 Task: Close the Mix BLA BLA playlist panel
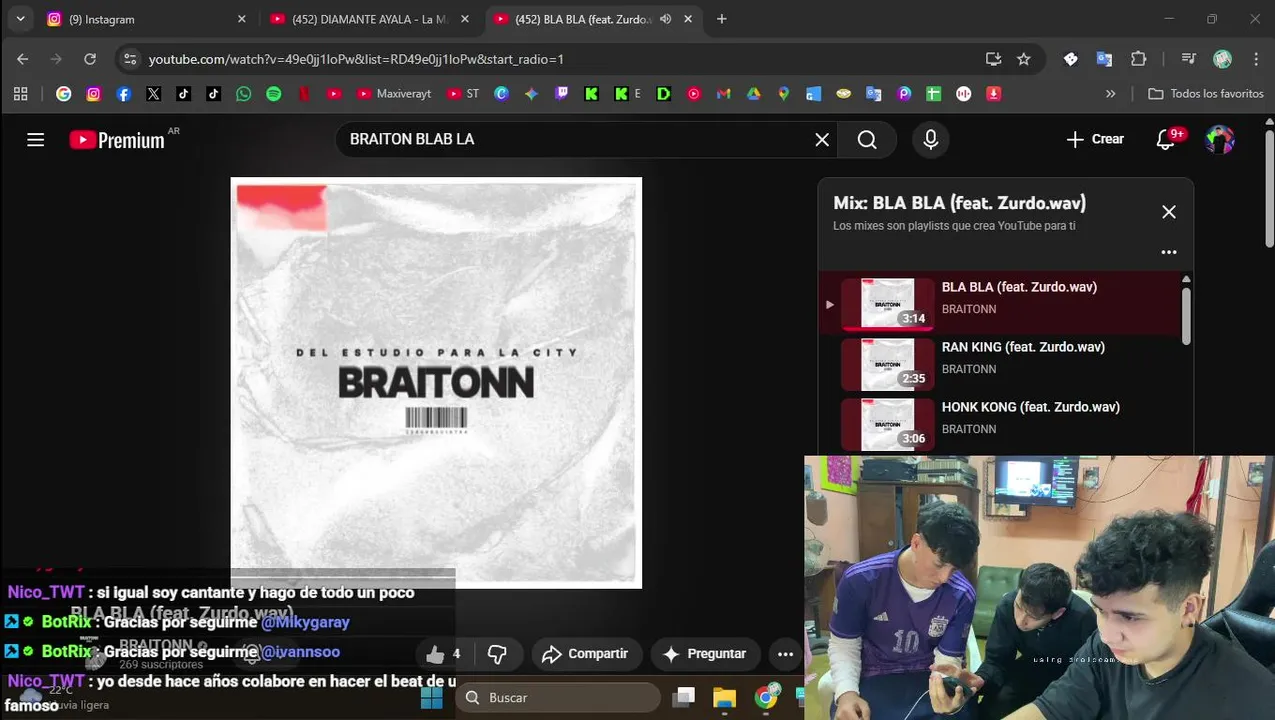coord(1169,212)
